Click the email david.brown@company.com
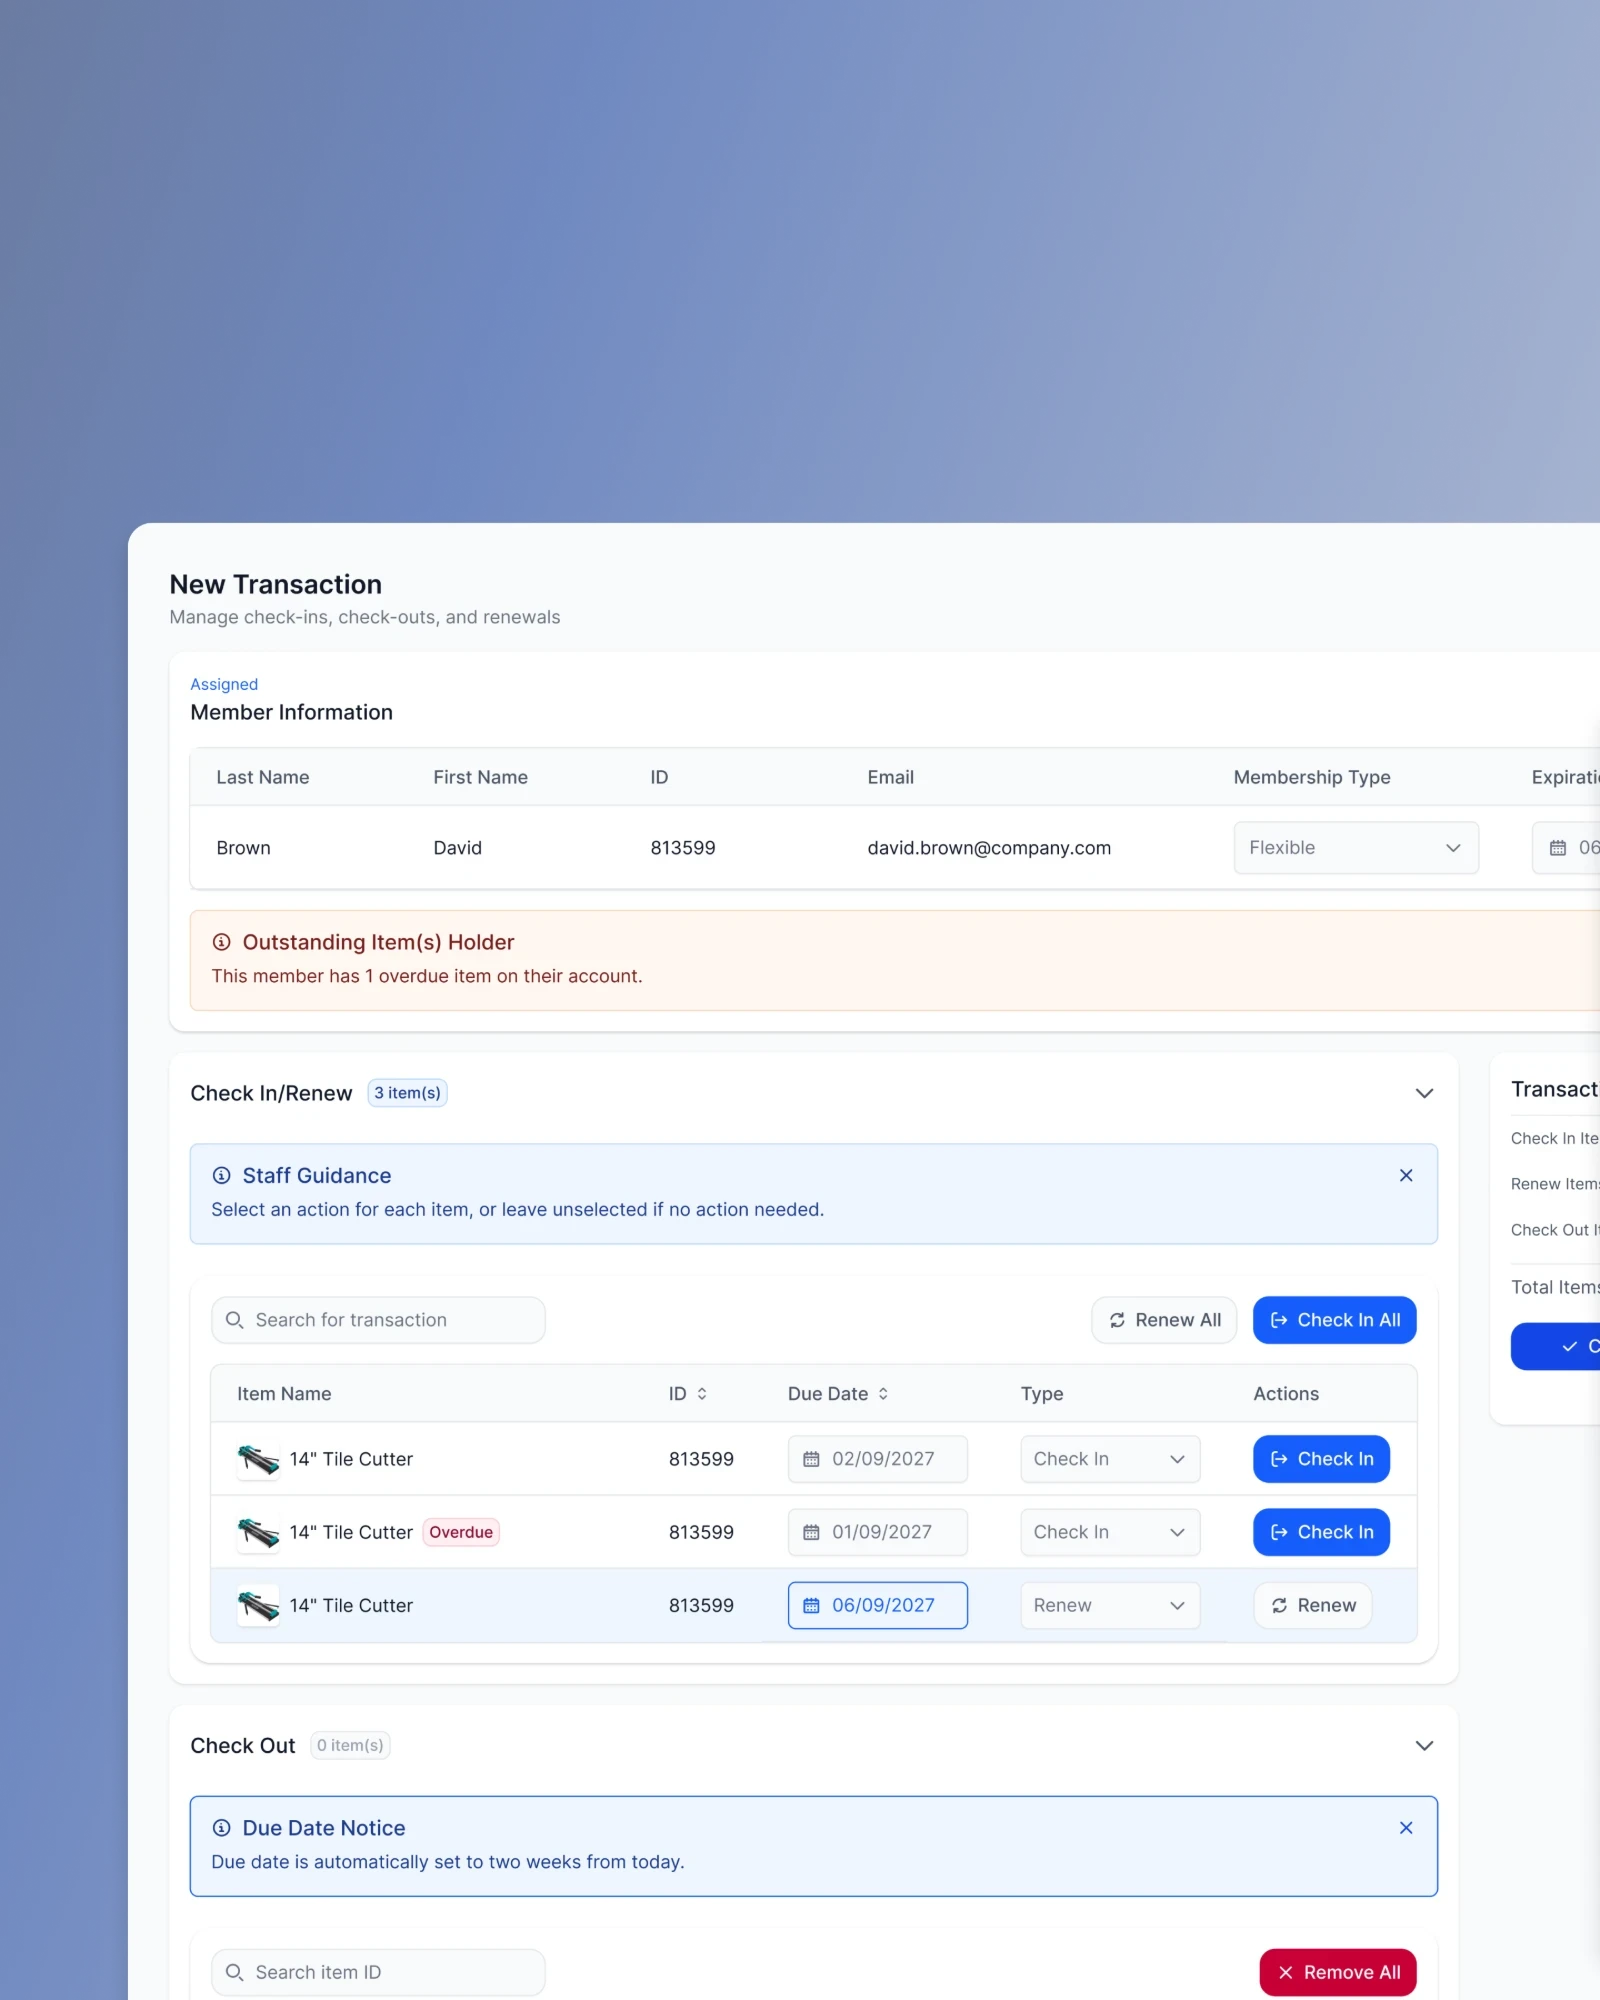Viewport: 1600px width, 2000px height. pyautogui.click(x=989, y=848)
